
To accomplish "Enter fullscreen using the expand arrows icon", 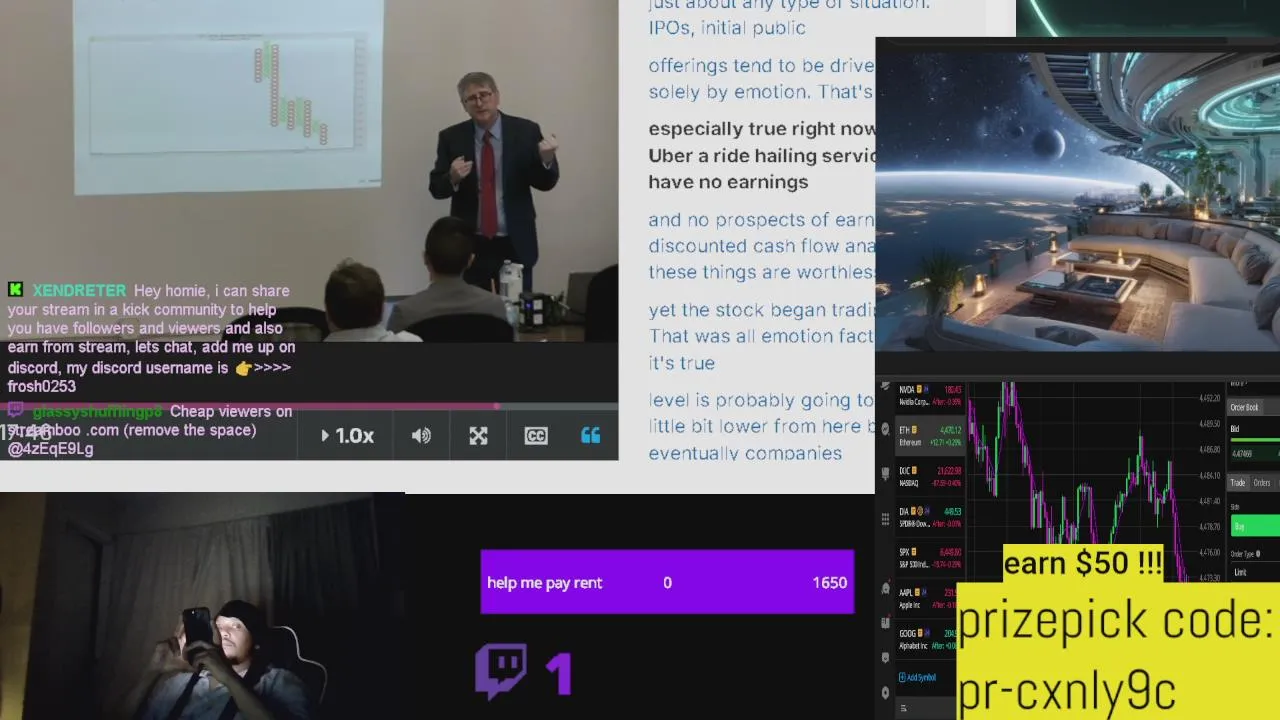I will (x=478, y=436).
